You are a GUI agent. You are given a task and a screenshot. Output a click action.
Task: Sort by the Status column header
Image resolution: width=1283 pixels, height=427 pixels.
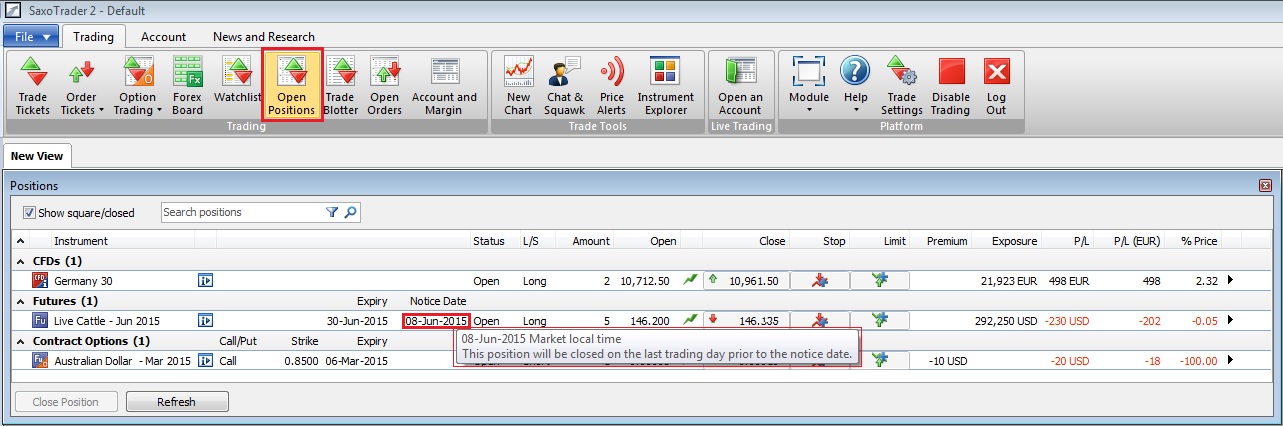[x=489, y=241]
